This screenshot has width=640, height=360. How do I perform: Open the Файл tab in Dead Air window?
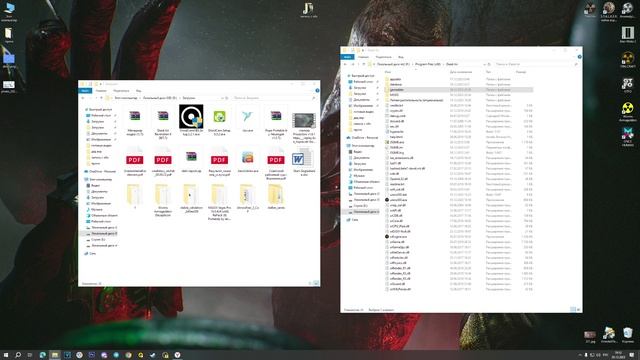(347, 57)
